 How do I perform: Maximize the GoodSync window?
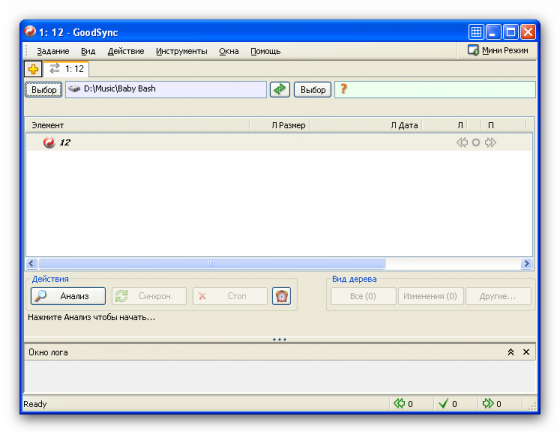[x=511, y=32]
